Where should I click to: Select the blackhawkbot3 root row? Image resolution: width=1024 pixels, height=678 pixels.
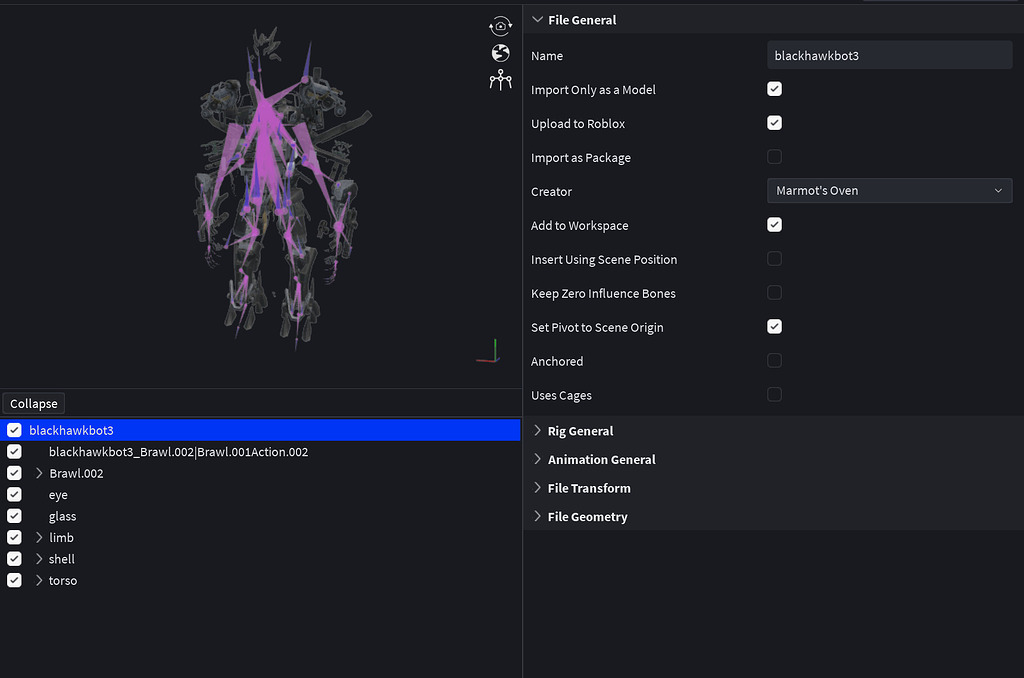[x=260, y=430]
